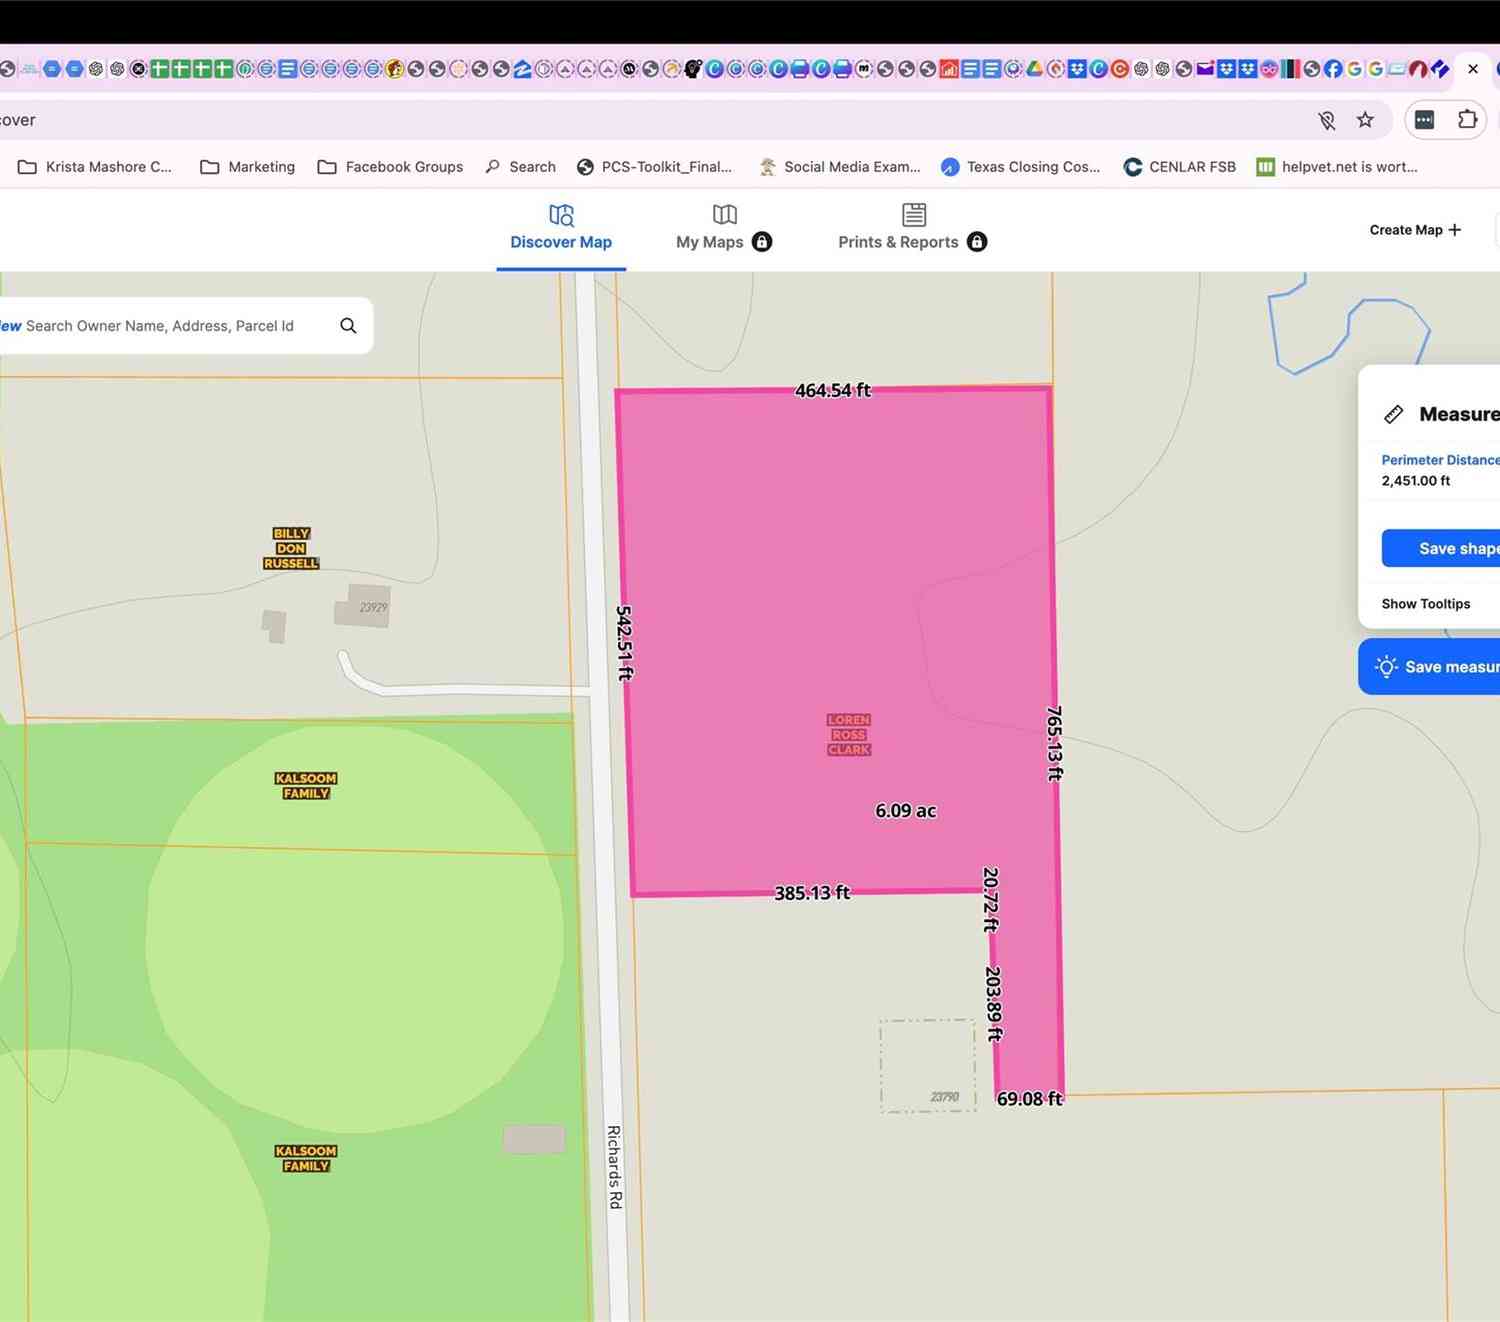Click the lock icon beside My Maps
Screen dimensions: 1500x1322
(x=762, y=242)
